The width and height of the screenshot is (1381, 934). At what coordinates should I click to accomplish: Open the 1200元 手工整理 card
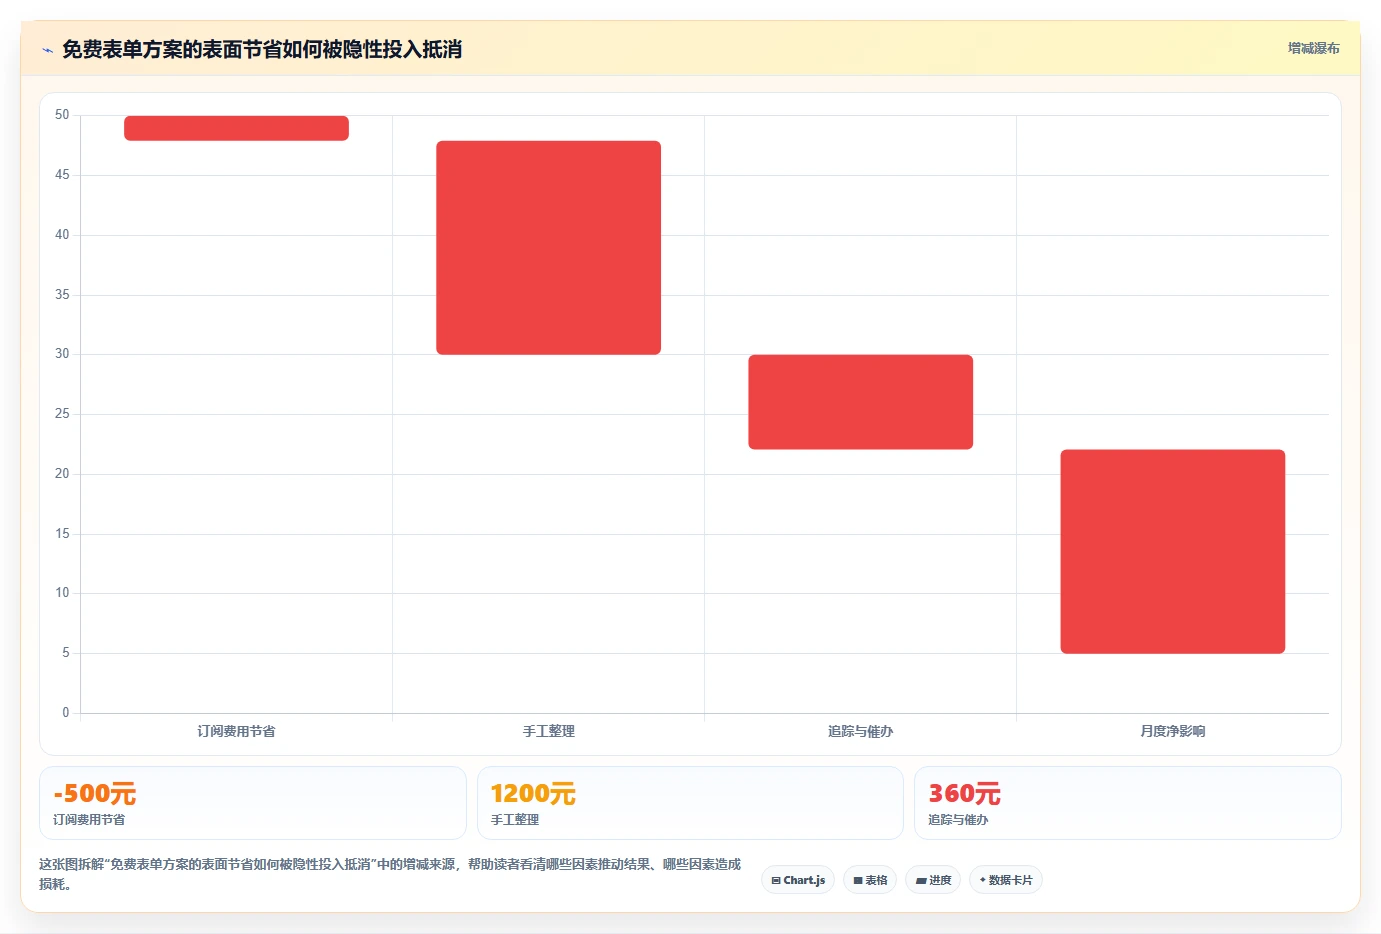[690, 803]
